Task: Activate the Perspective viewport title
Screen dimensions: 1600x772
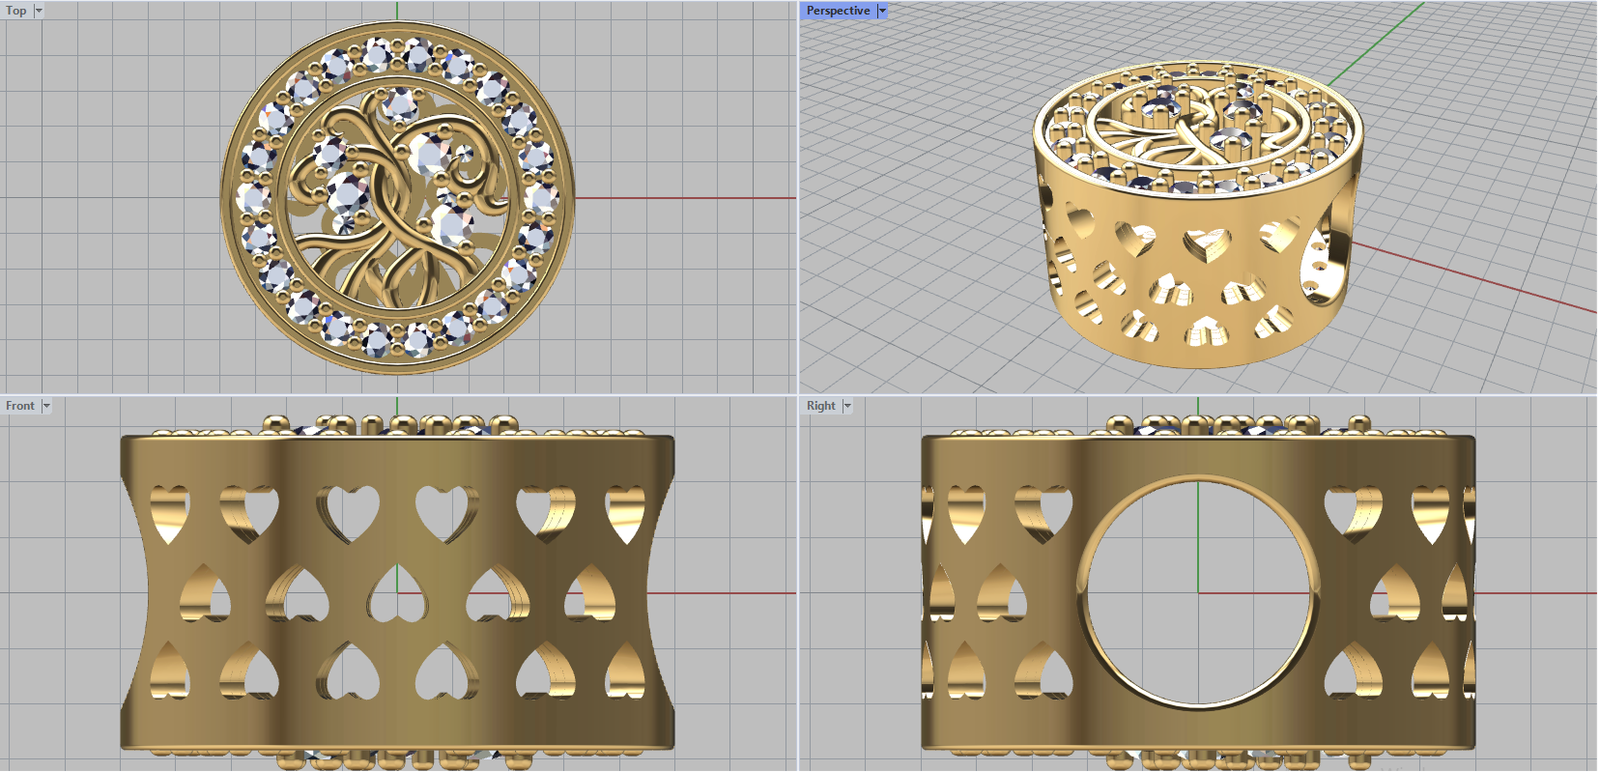Action: (x=838, y=11)
